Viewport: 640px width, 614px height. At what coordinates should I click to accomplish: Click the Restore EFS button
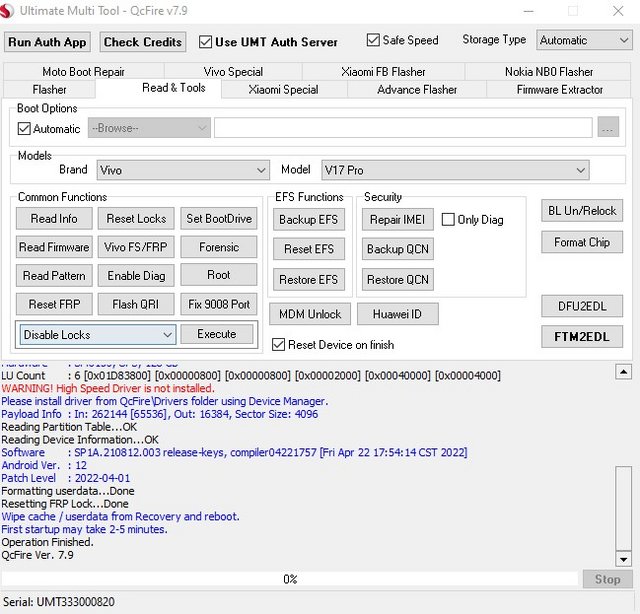309,280
